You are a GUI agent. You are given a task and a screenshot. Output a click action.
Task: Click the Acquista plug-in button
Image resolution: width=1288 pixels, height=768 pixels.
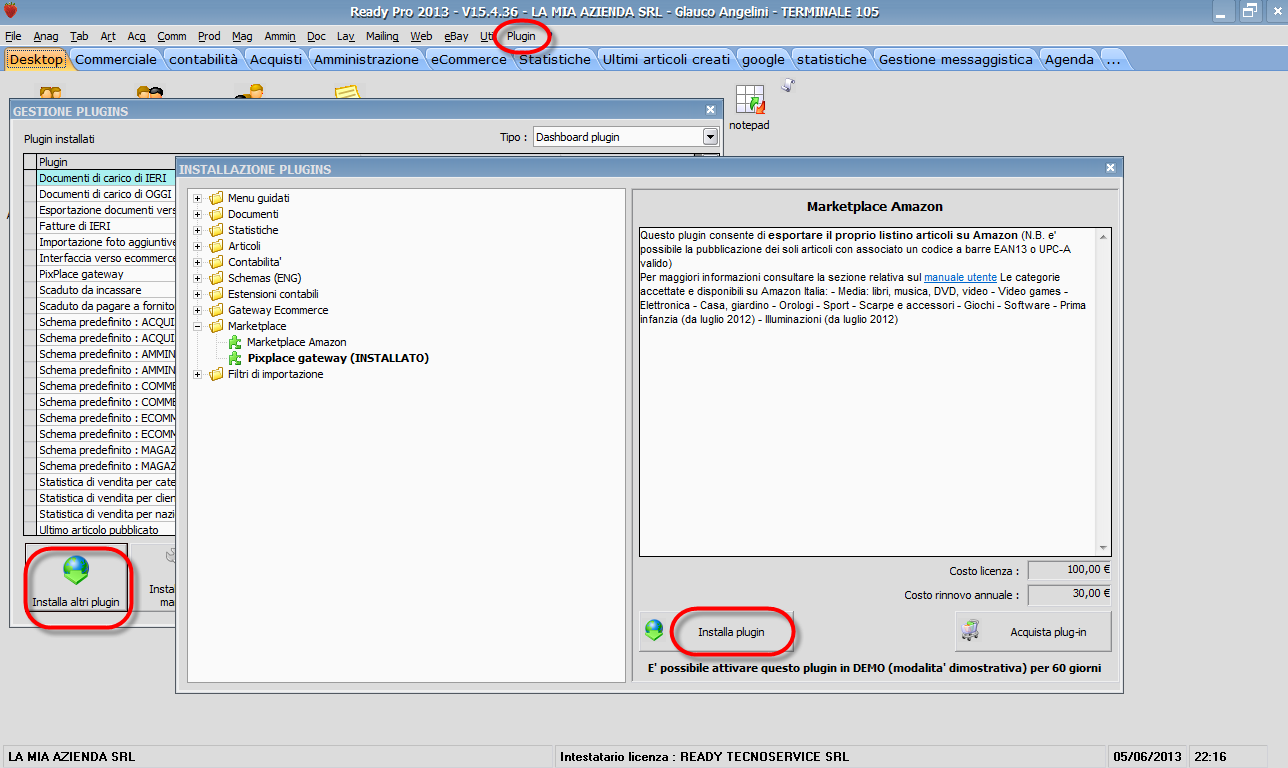click(1033, 632)
